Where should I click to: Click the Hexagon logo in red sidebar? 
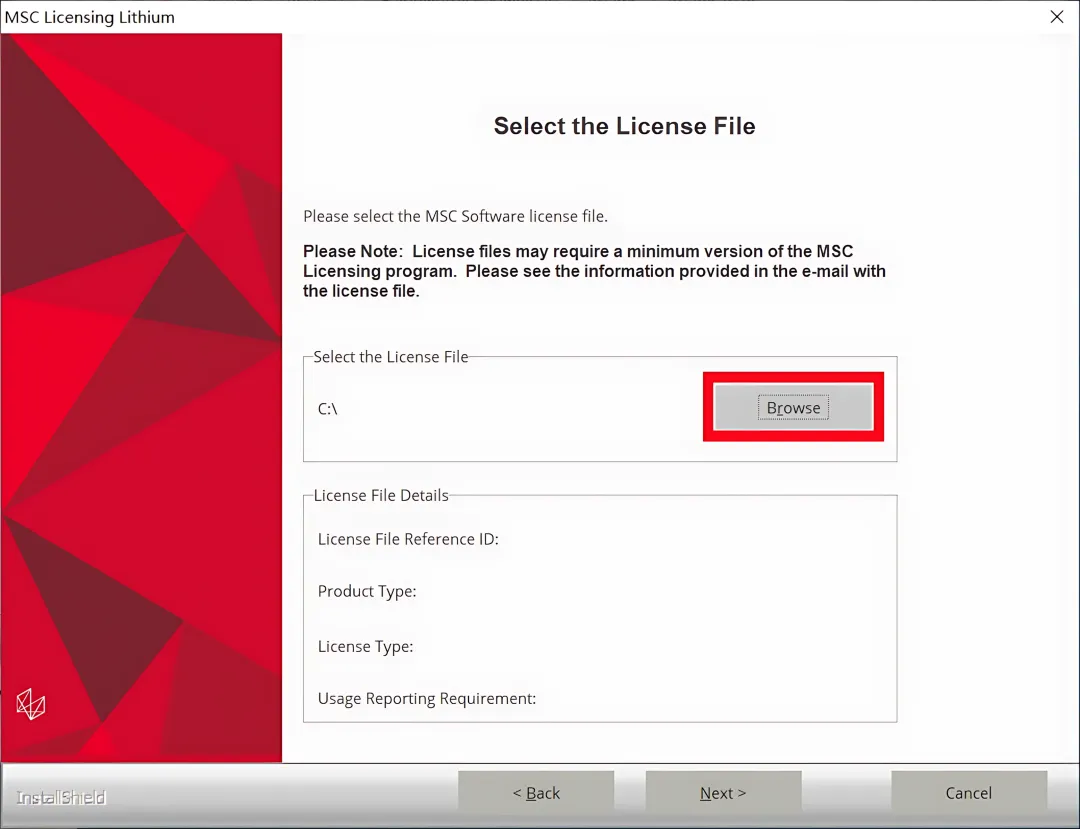(x=30, y=704)
